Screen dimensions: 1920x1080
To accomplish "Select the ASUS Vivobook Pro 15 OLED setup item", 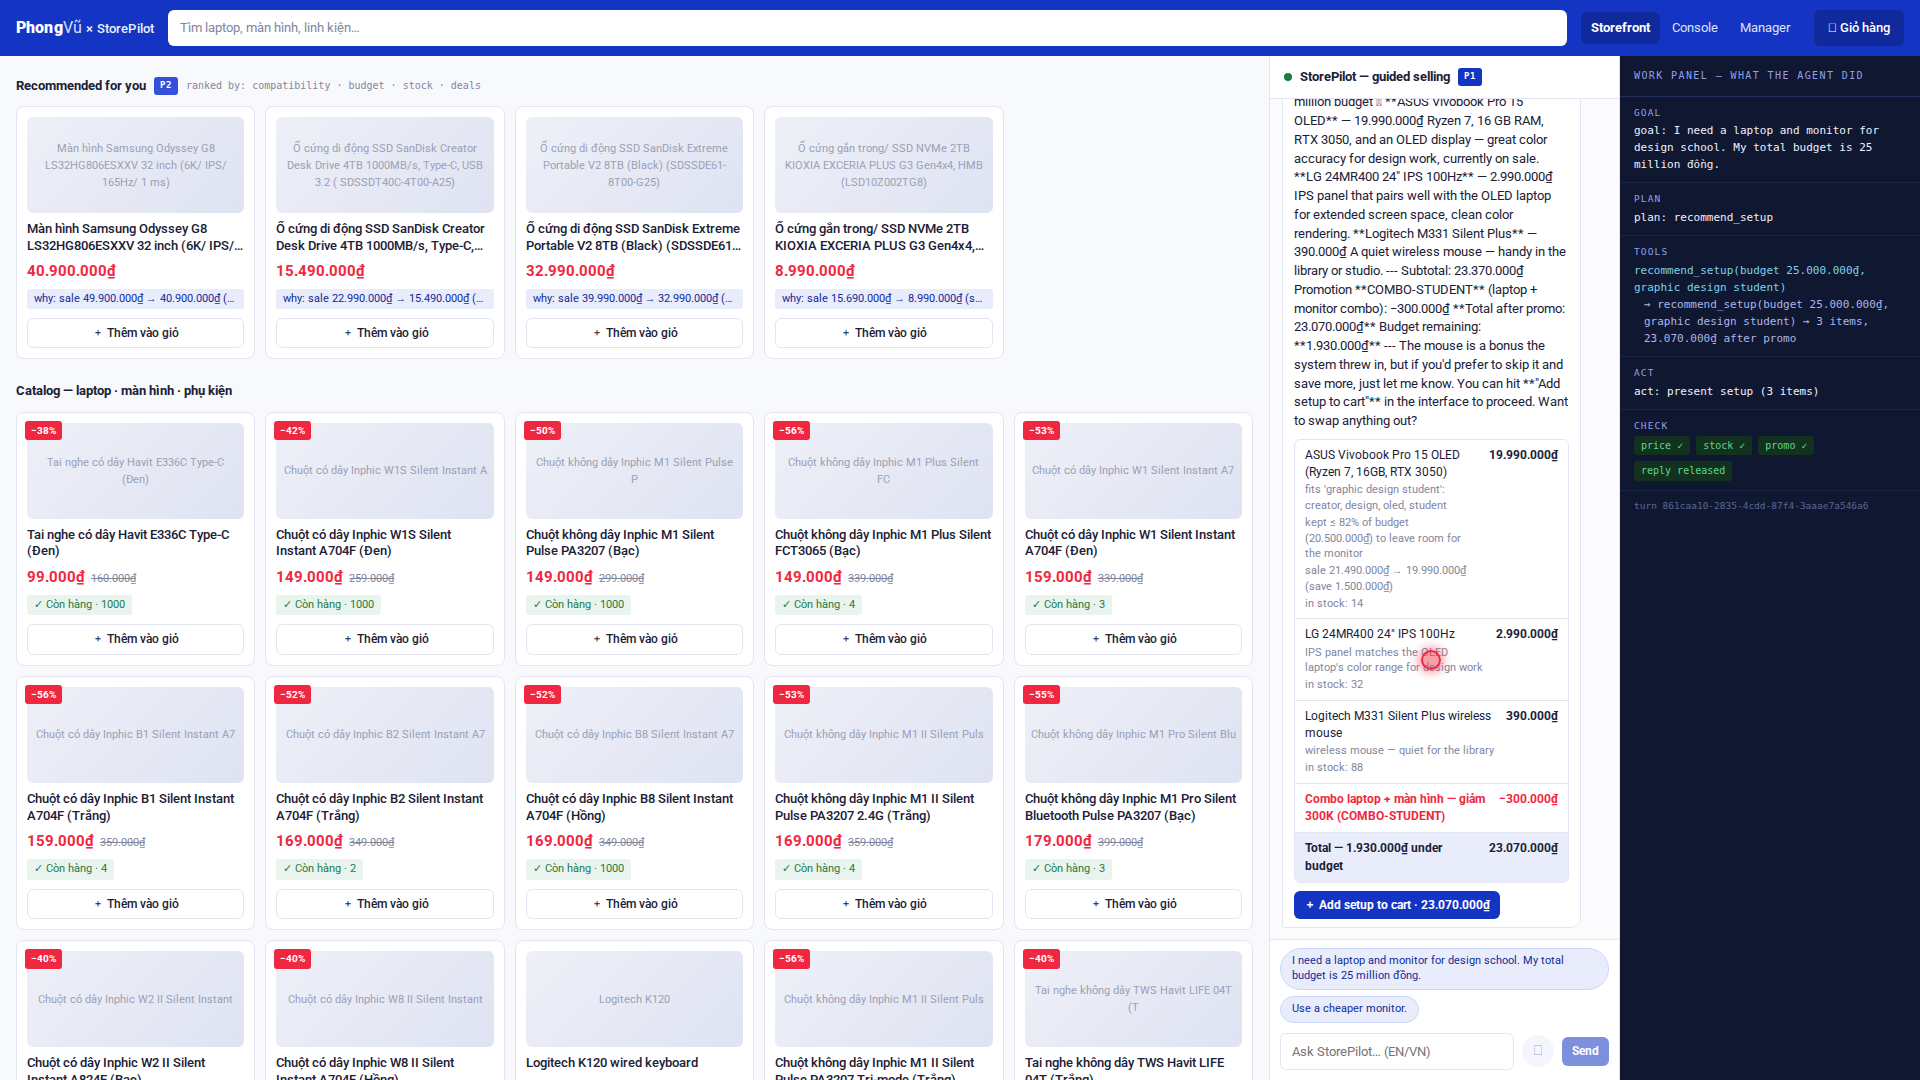I will pos(1431,528).
